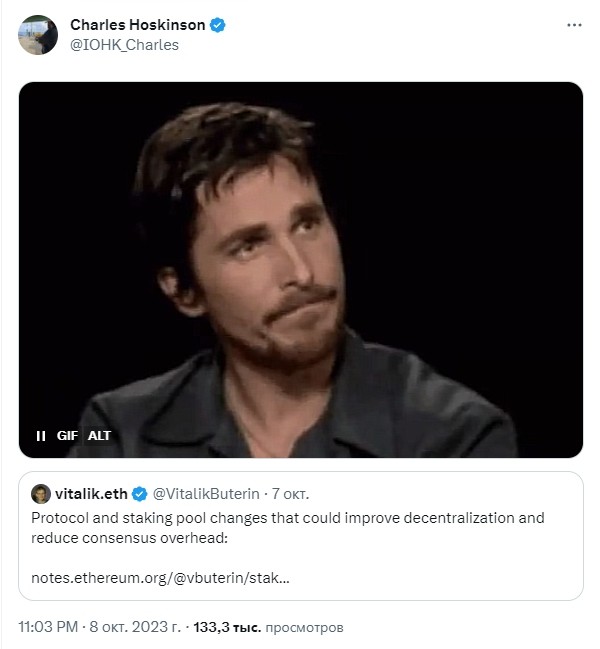Image resolution: width=600 pixels, height=649 pixels.
Task: Click the line 'reduce consensus overhead:' in the quoted tweet
Action: pyautogui.click(x=130, y=538)
